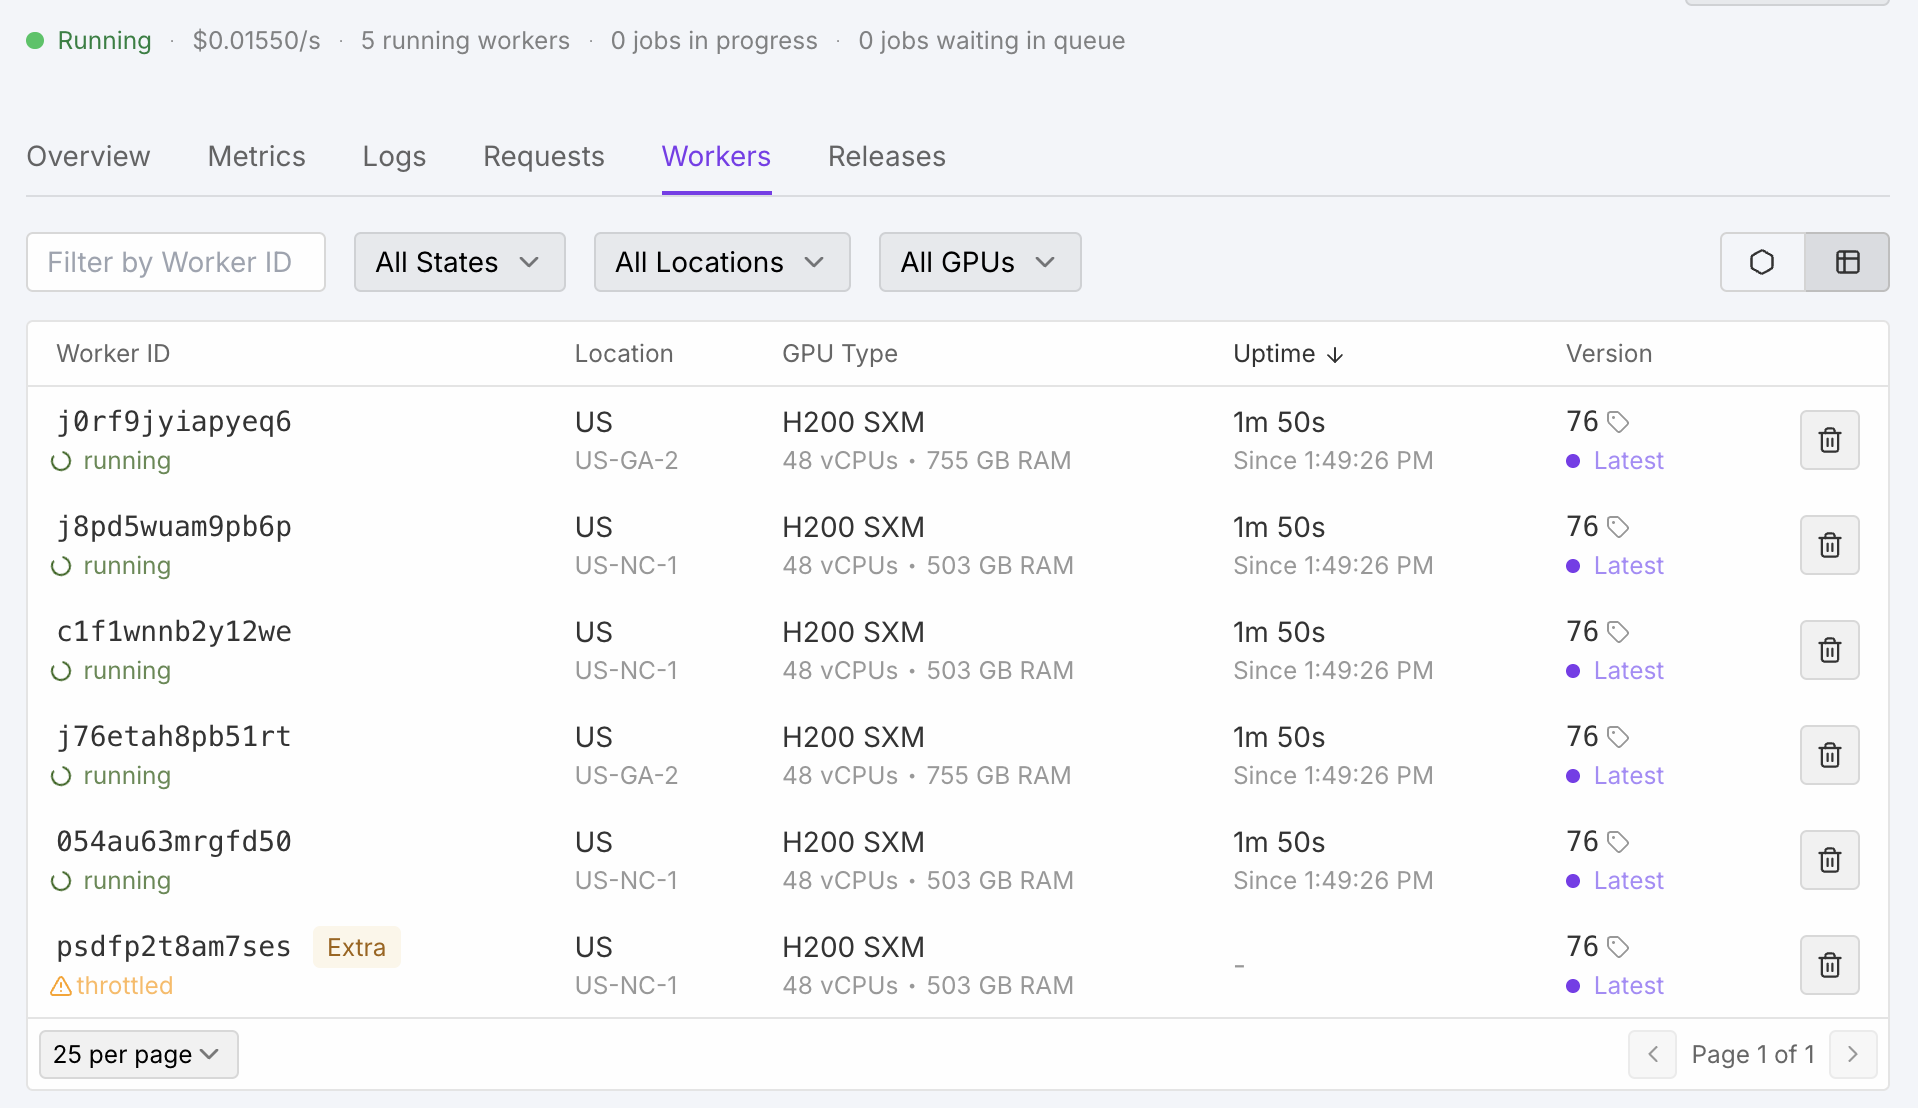Viewport: 1918px width, 1108px height.
Task: Click trash icon for worker j76etah8pb51rt
Action: click(x=1829, y=755)
